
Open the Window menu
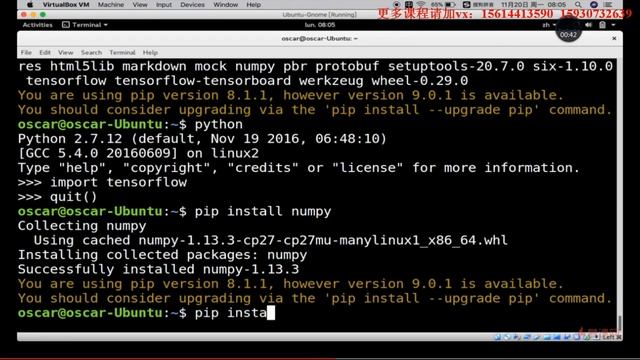225,4
